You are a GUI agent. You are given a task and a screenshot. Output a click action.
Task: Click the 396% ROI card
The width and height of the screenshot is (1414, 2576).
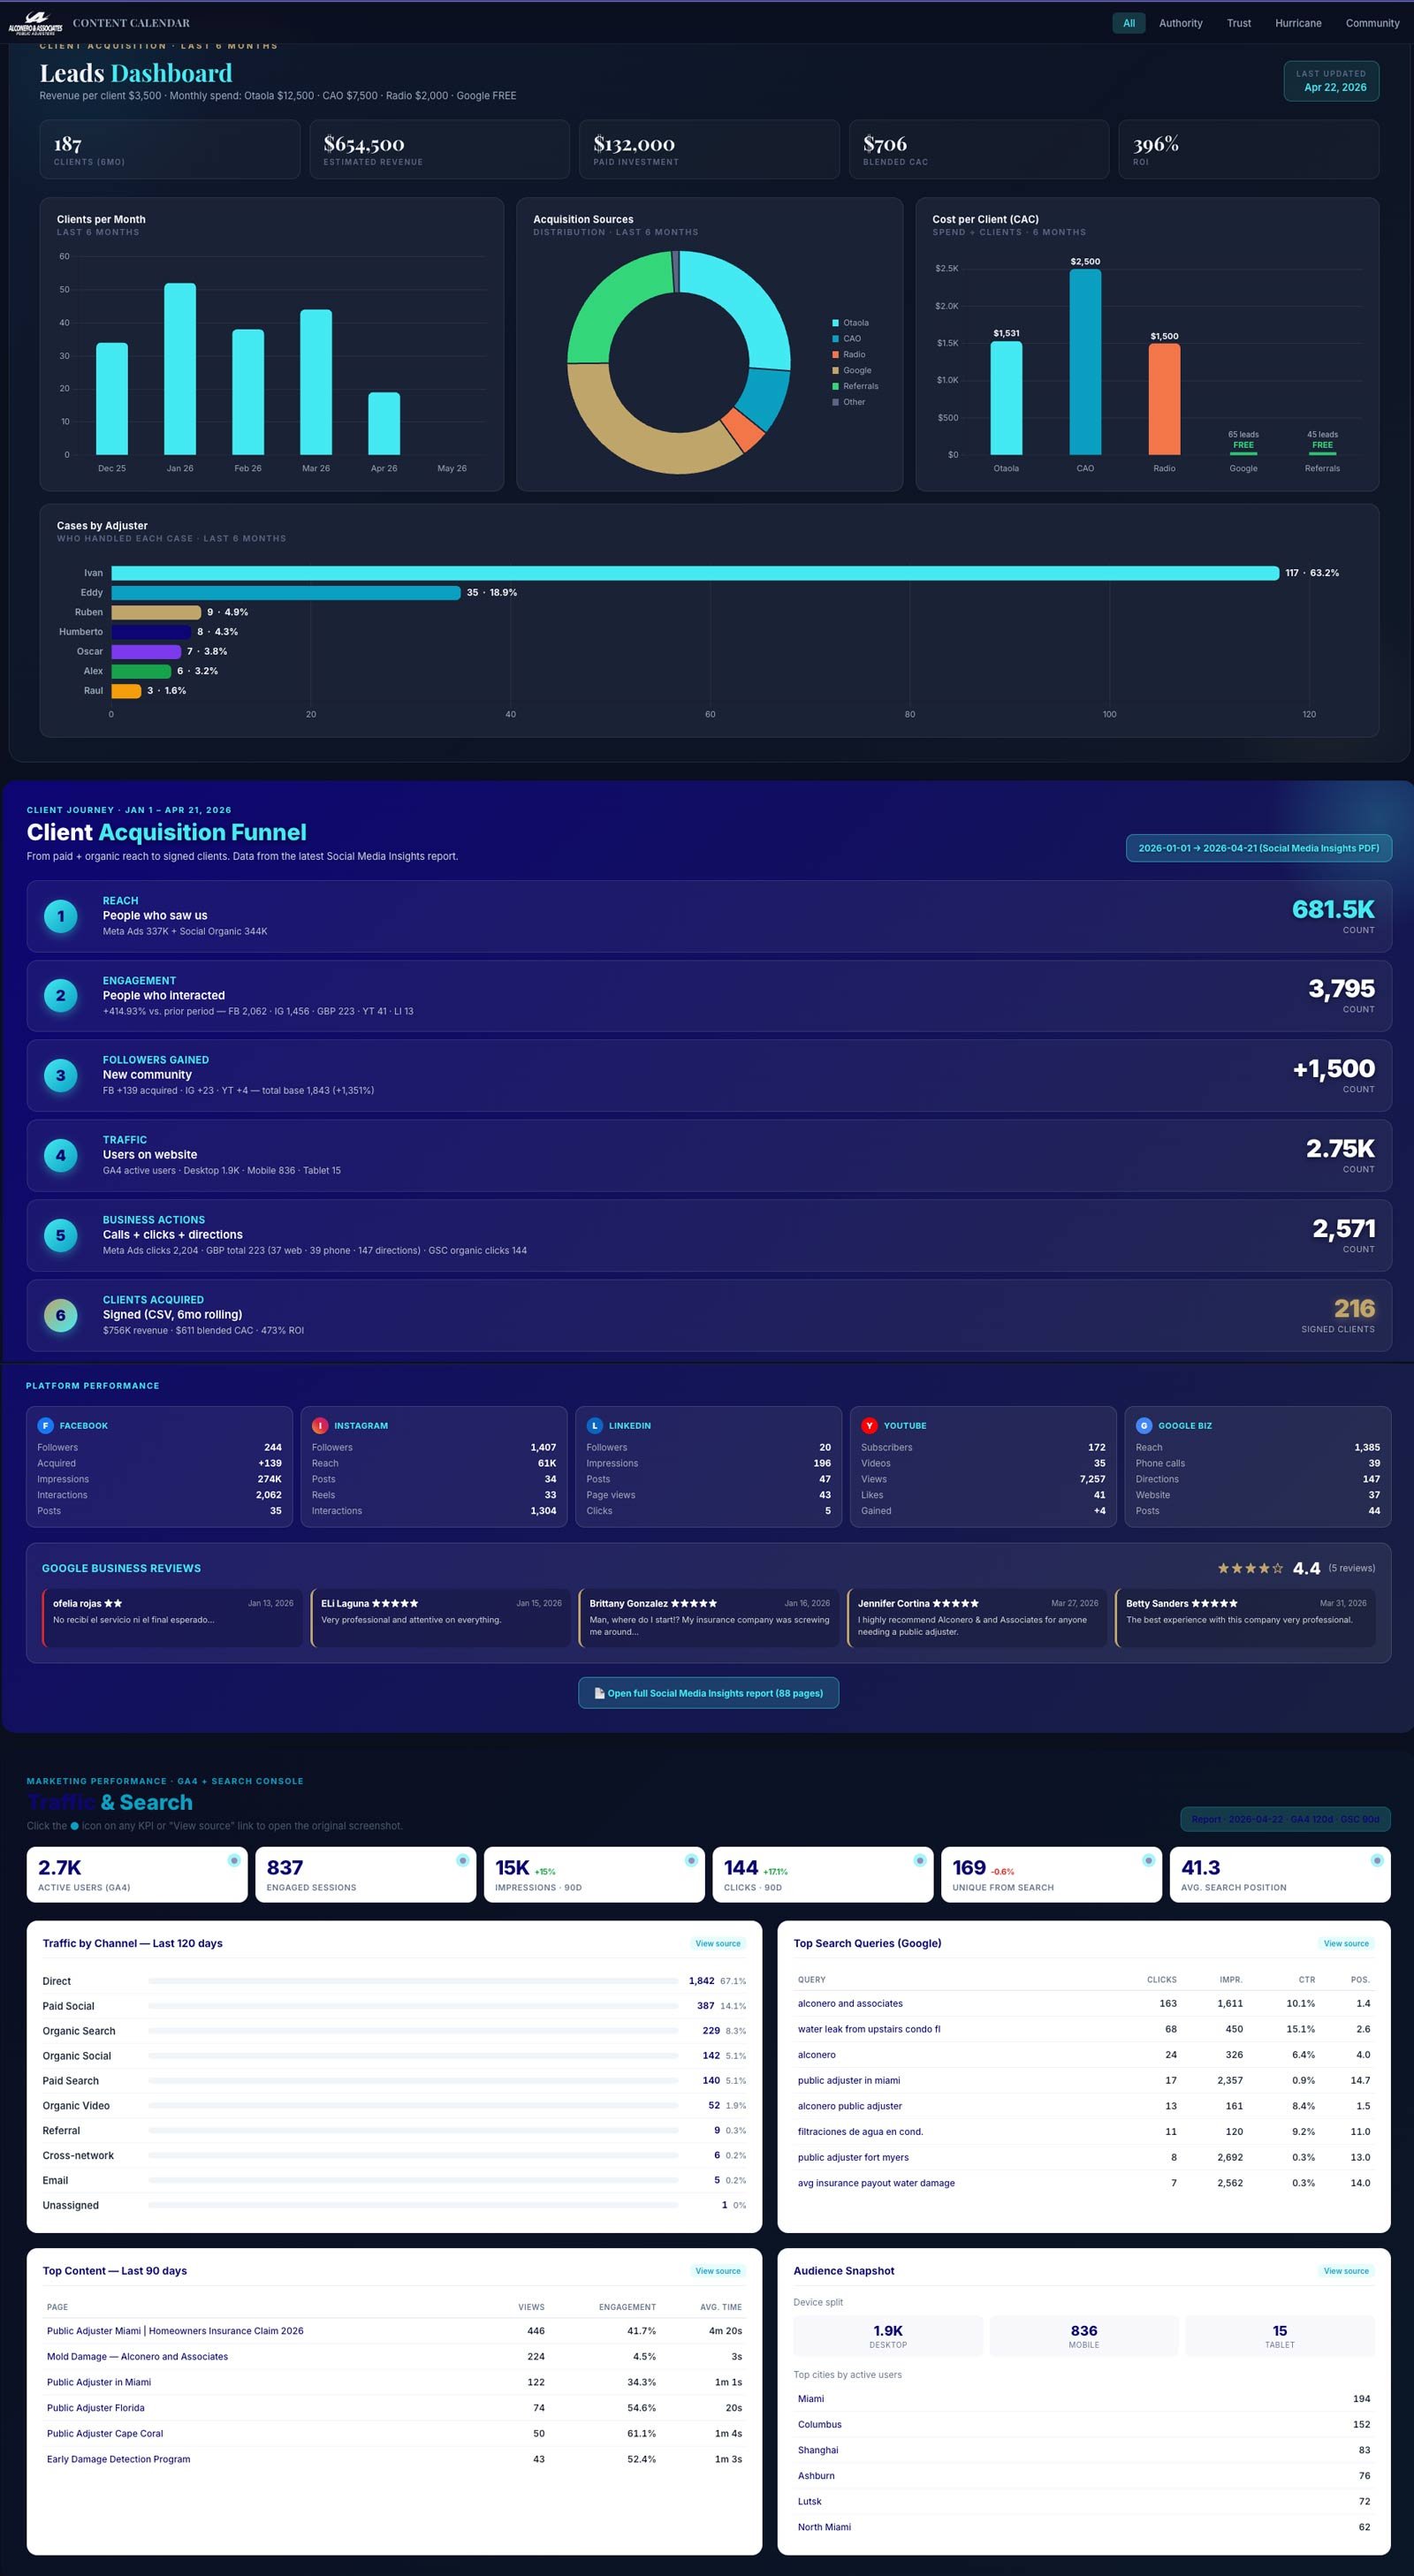1248,149
